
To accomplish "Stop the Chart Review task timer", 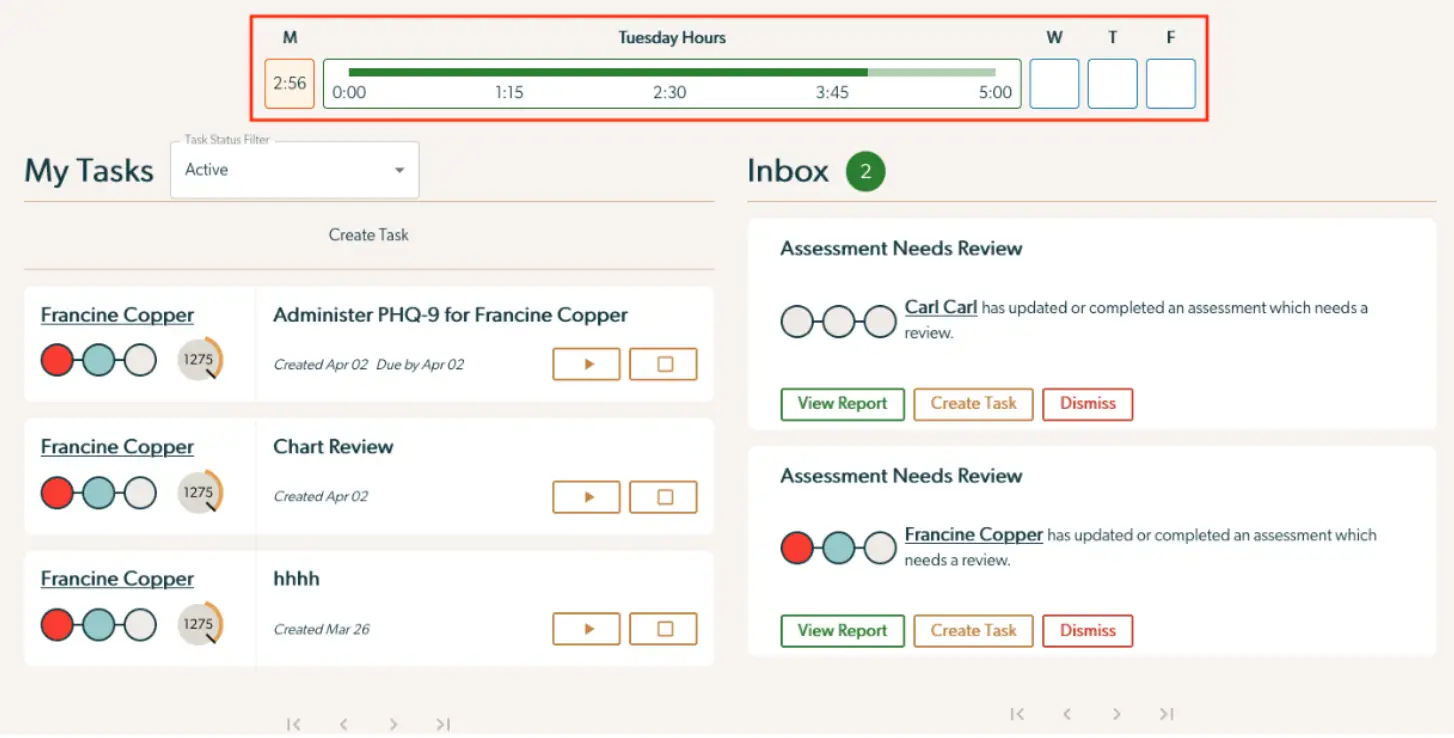I will pyautogui.click(x=663, y=497).
